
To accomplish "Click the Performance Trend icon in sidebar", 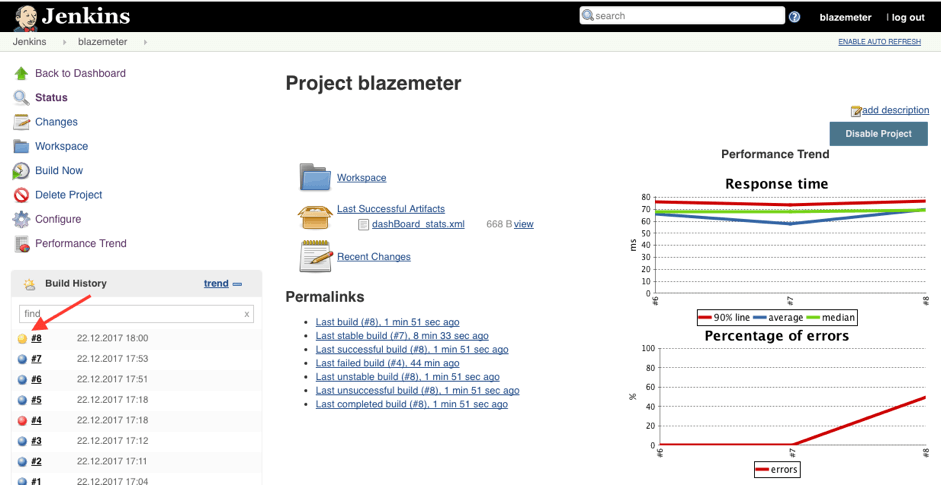I will coord(21,244).
